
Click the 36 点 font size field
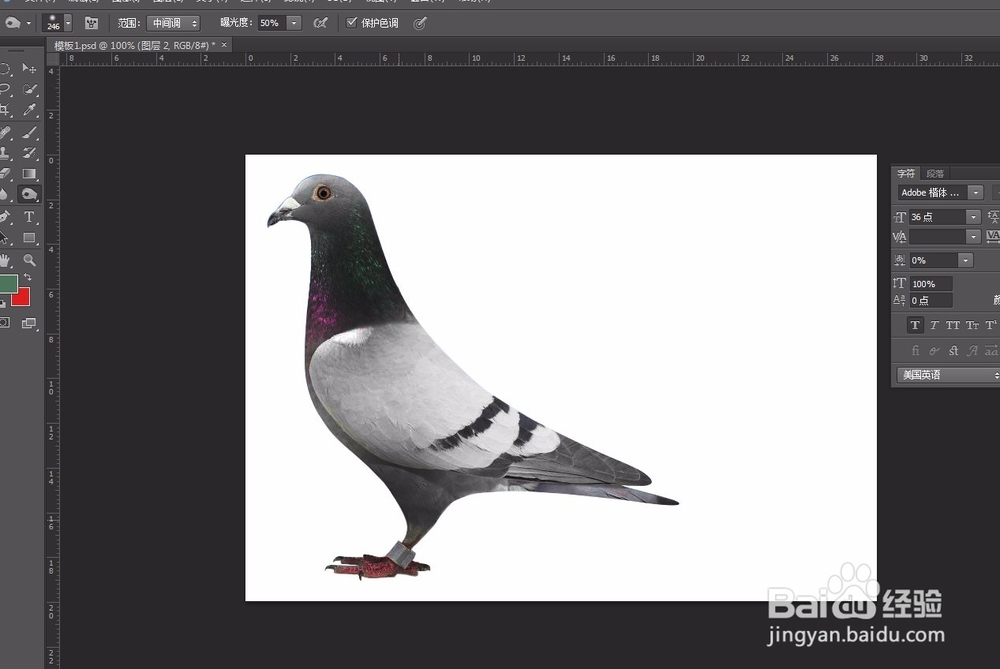(938, 217)
